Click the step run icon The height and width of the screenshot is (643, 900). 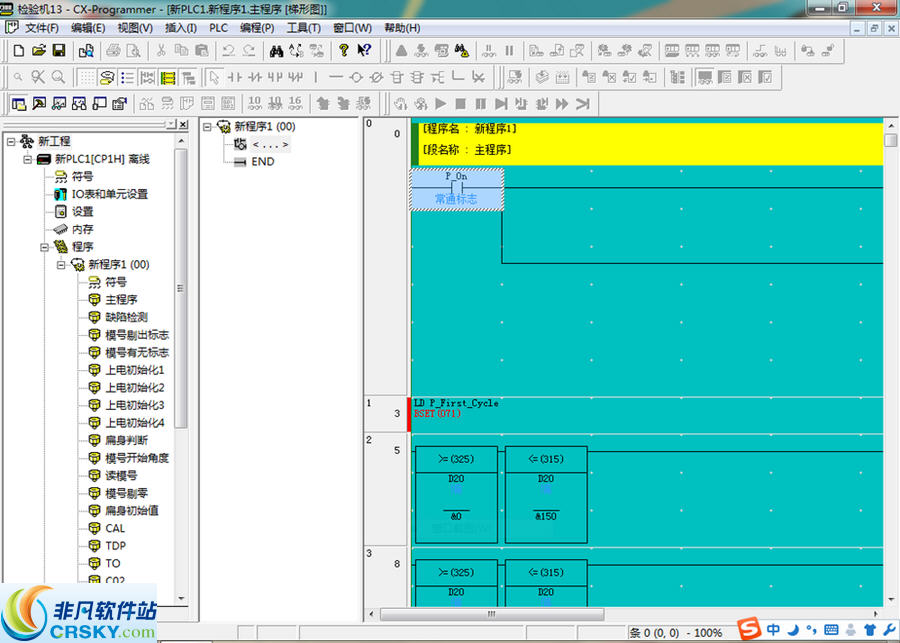tap(501, 104)
